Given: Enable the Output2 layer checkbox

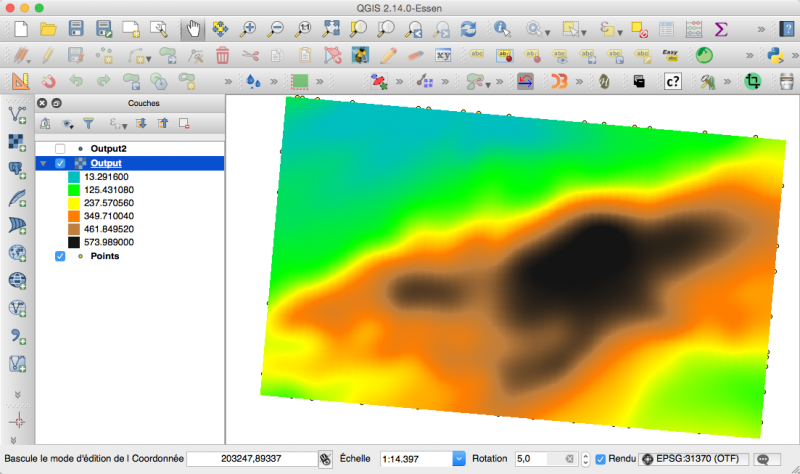Looking at the screenshot, I should tap(60, 148).
